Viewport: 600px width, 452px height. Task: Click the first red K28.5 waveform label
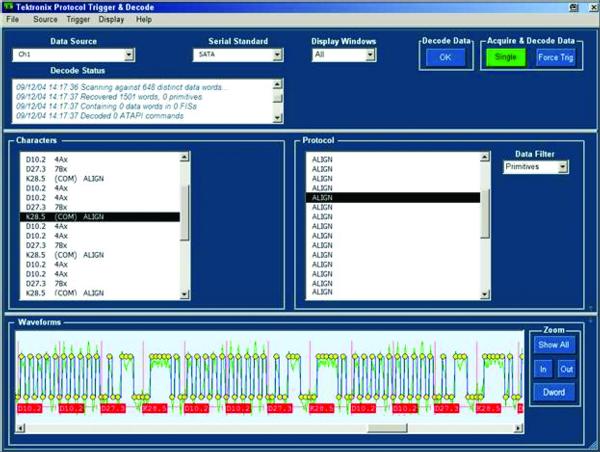click(x=155, y=409)
